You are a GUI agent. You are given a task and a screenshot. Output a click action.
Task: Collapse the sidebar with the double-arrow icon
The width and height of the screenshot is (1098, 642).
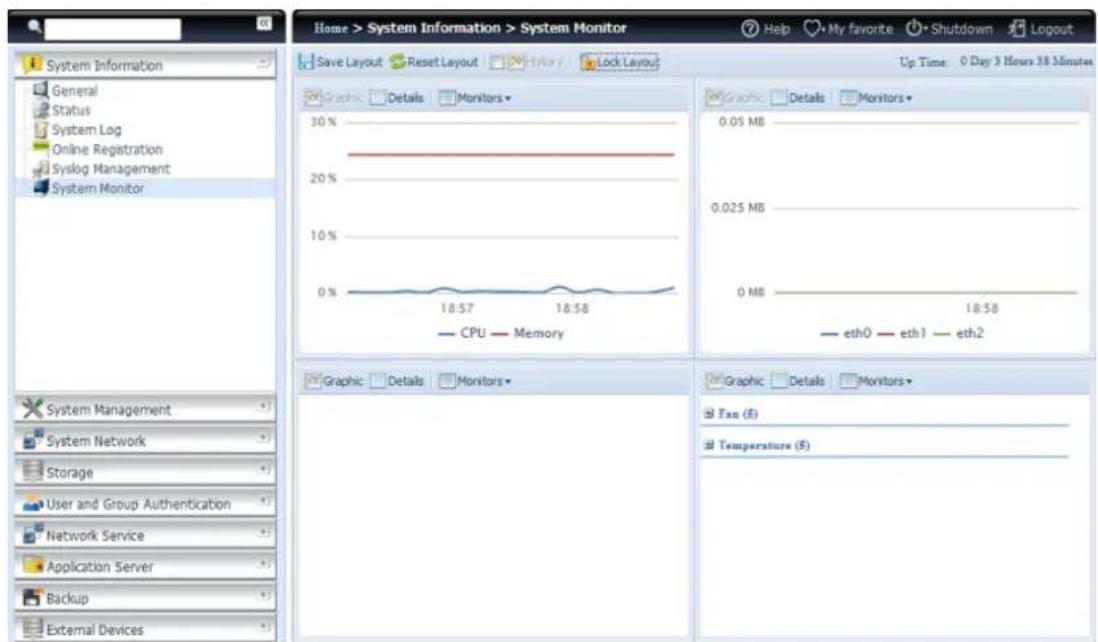[x=264, y=24]
